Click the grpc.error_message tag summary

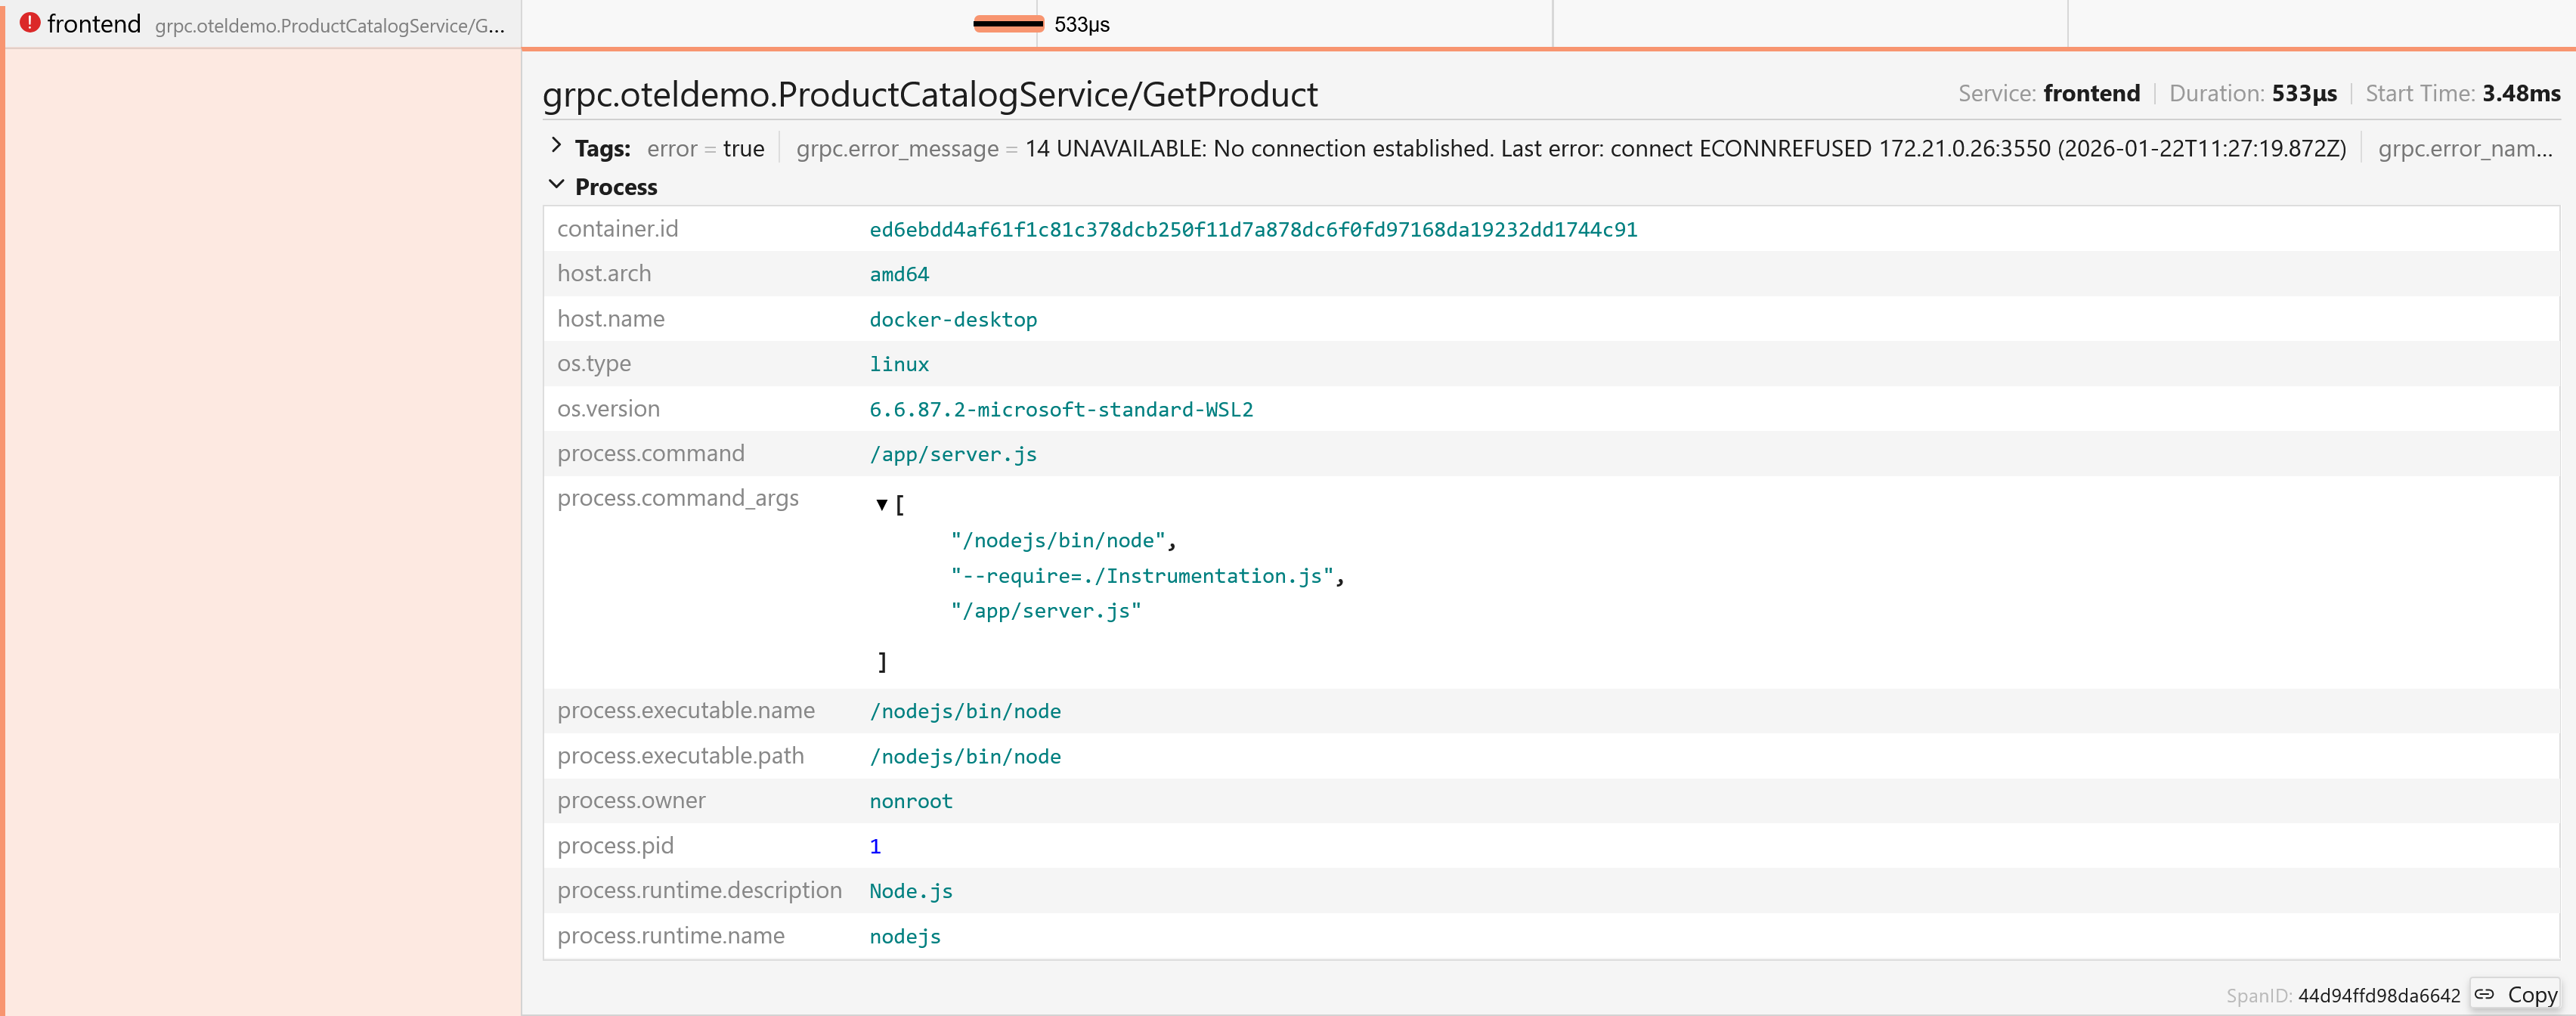click(1570, 149)
